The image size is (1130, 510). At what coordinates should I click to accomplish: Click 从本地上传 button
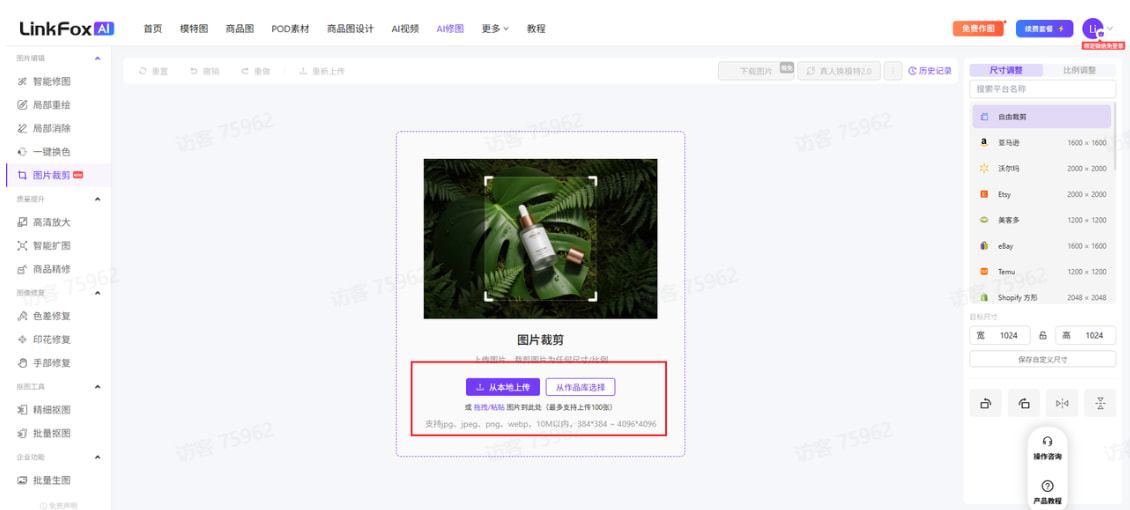coord(503,388)
